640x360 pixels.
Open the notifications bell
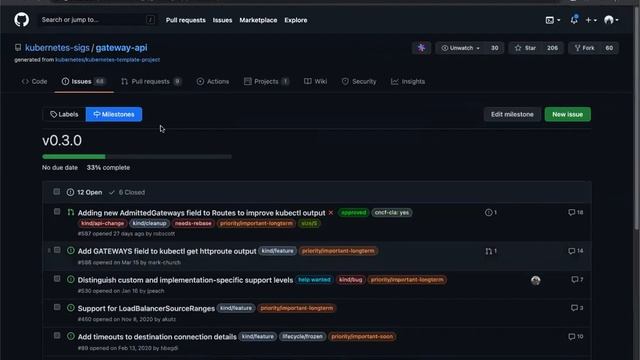click(574, 20)
